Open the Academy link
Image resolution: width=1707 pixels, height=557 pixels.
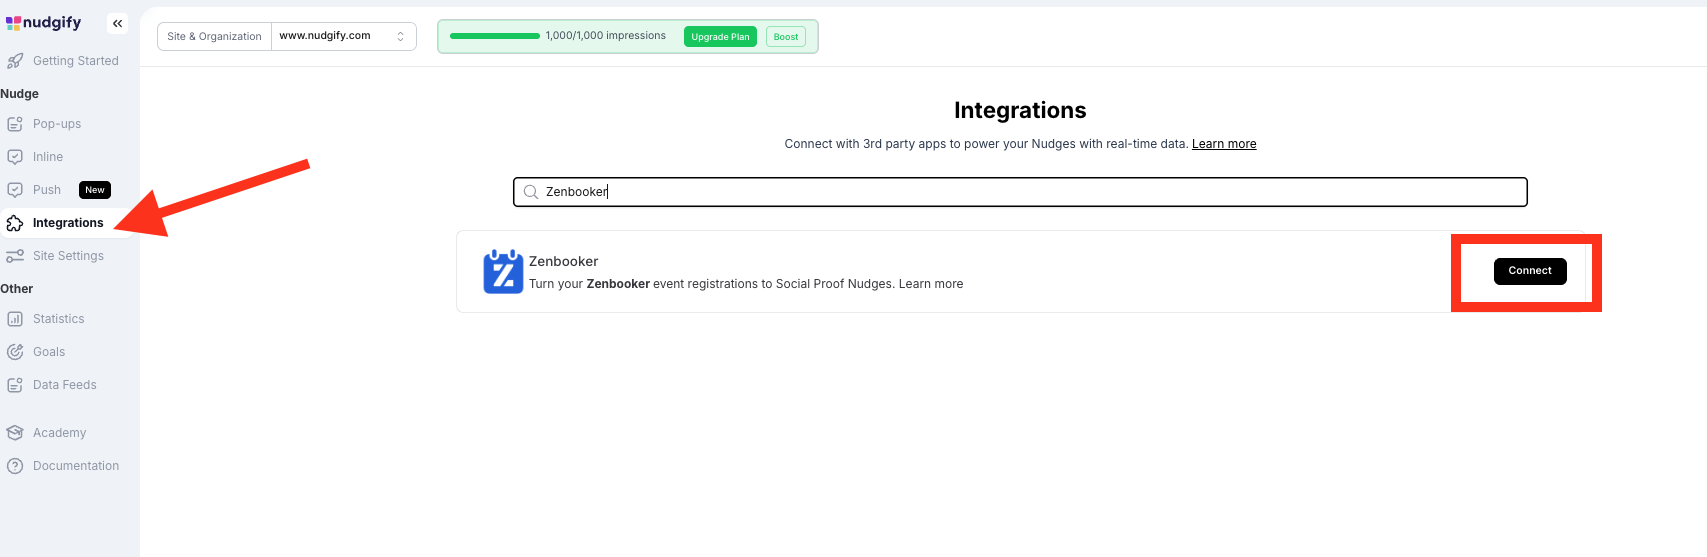click(60, 433)
